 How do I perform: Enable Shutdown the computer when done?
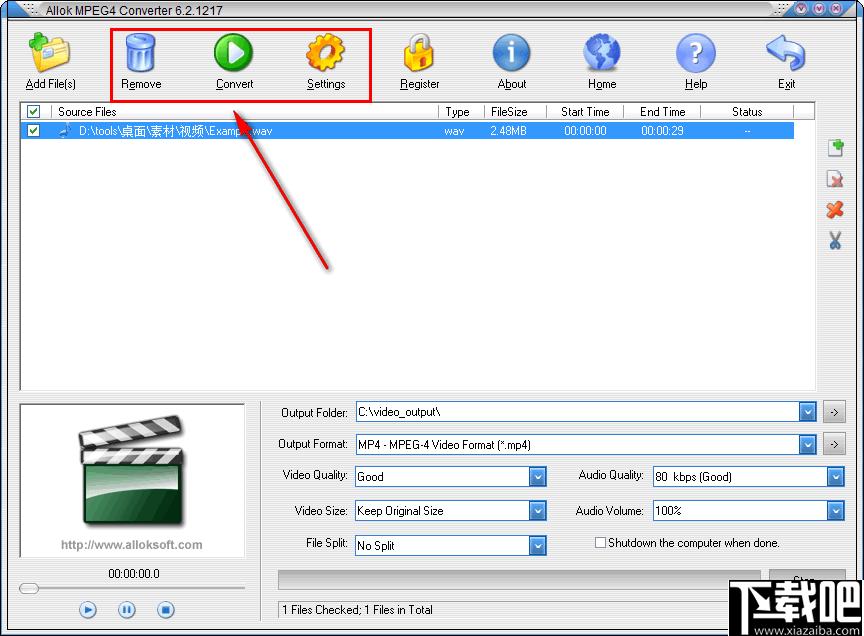tap(600, 543)
